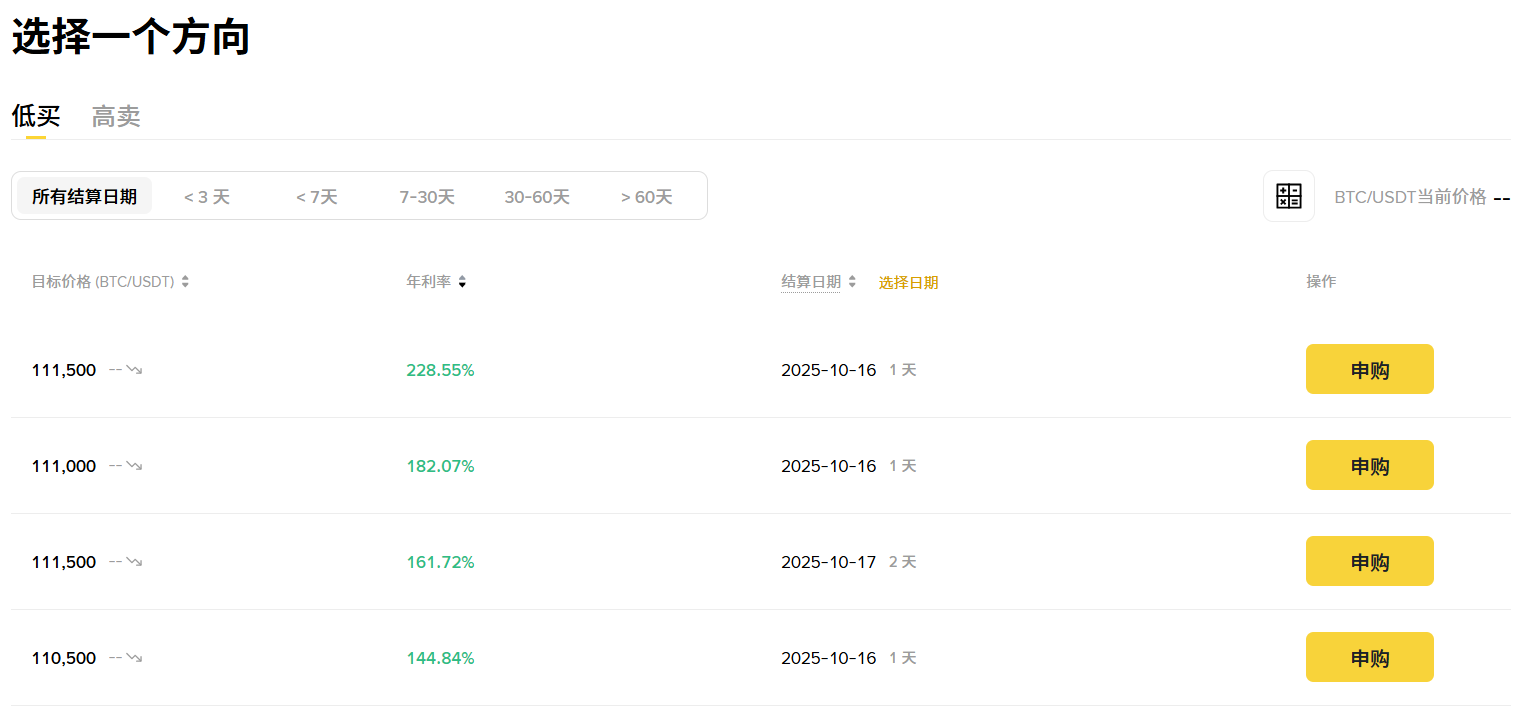This screenshot has width=1538, height=710.
Task: Switch to the 低买 tab
Action: (x=36, y=117)
